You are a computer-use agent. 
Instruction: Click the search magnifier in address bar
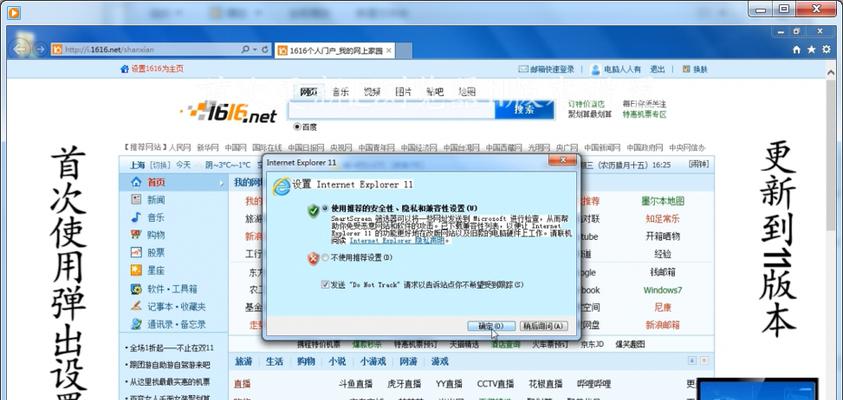point(245,49)
